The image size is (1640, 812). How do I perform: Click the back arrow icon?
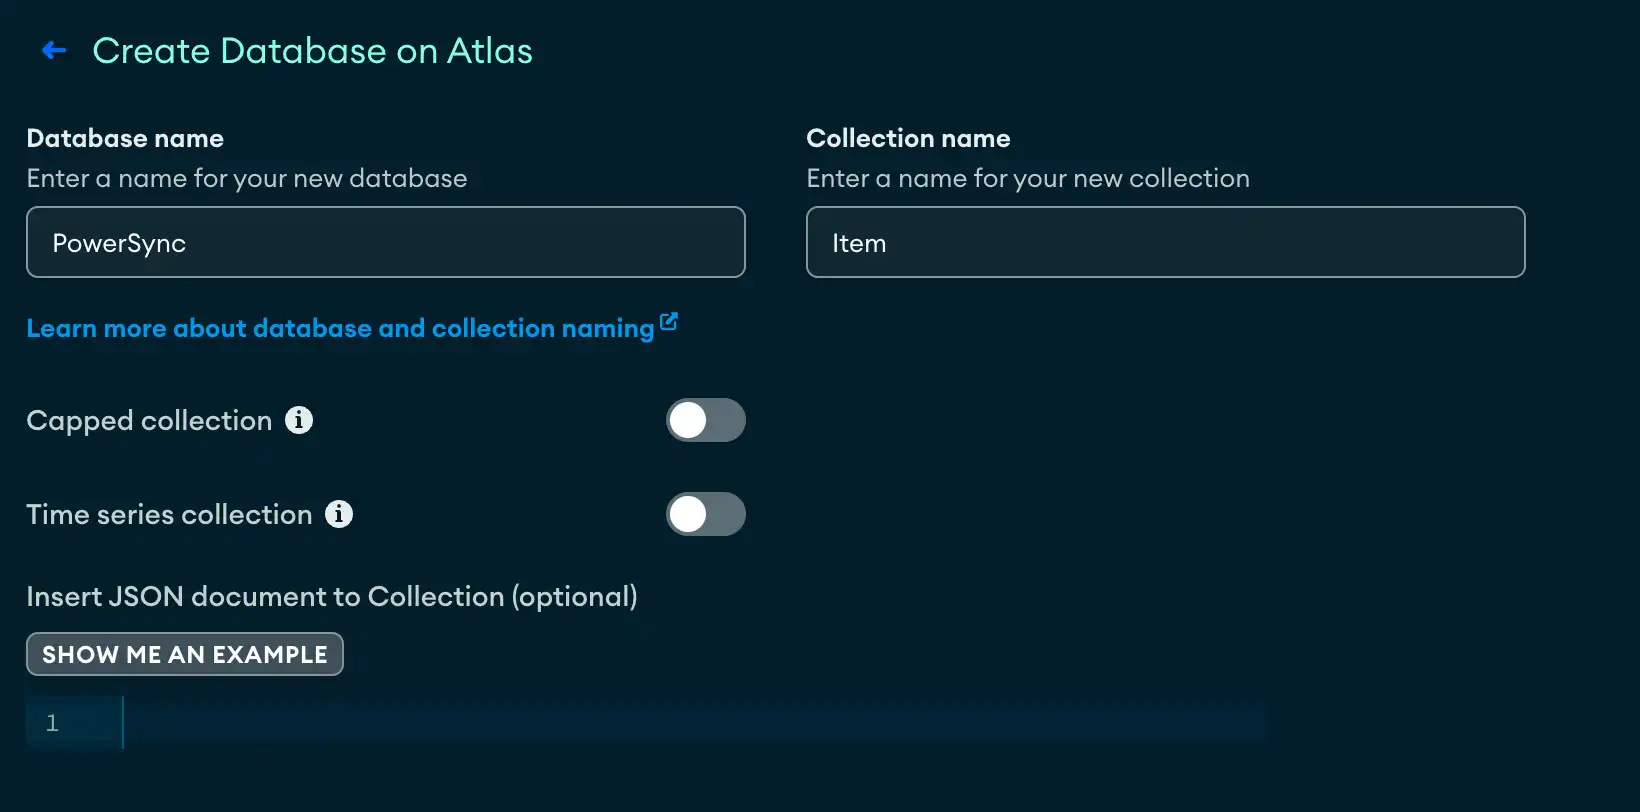coord(54,51)
